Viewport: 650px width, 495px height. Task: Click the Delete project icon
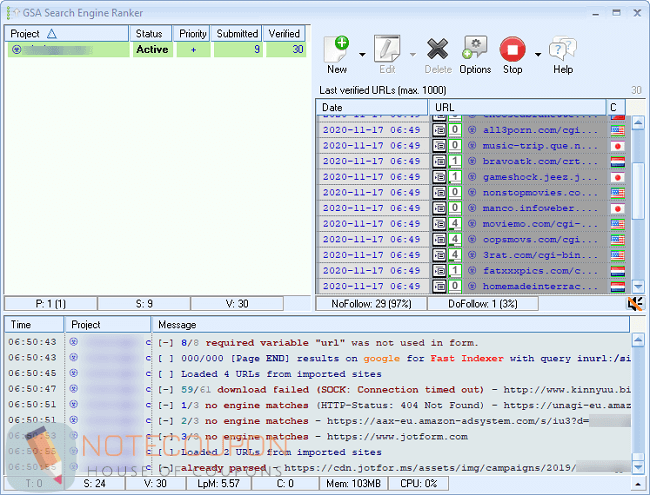click(438, 49)
